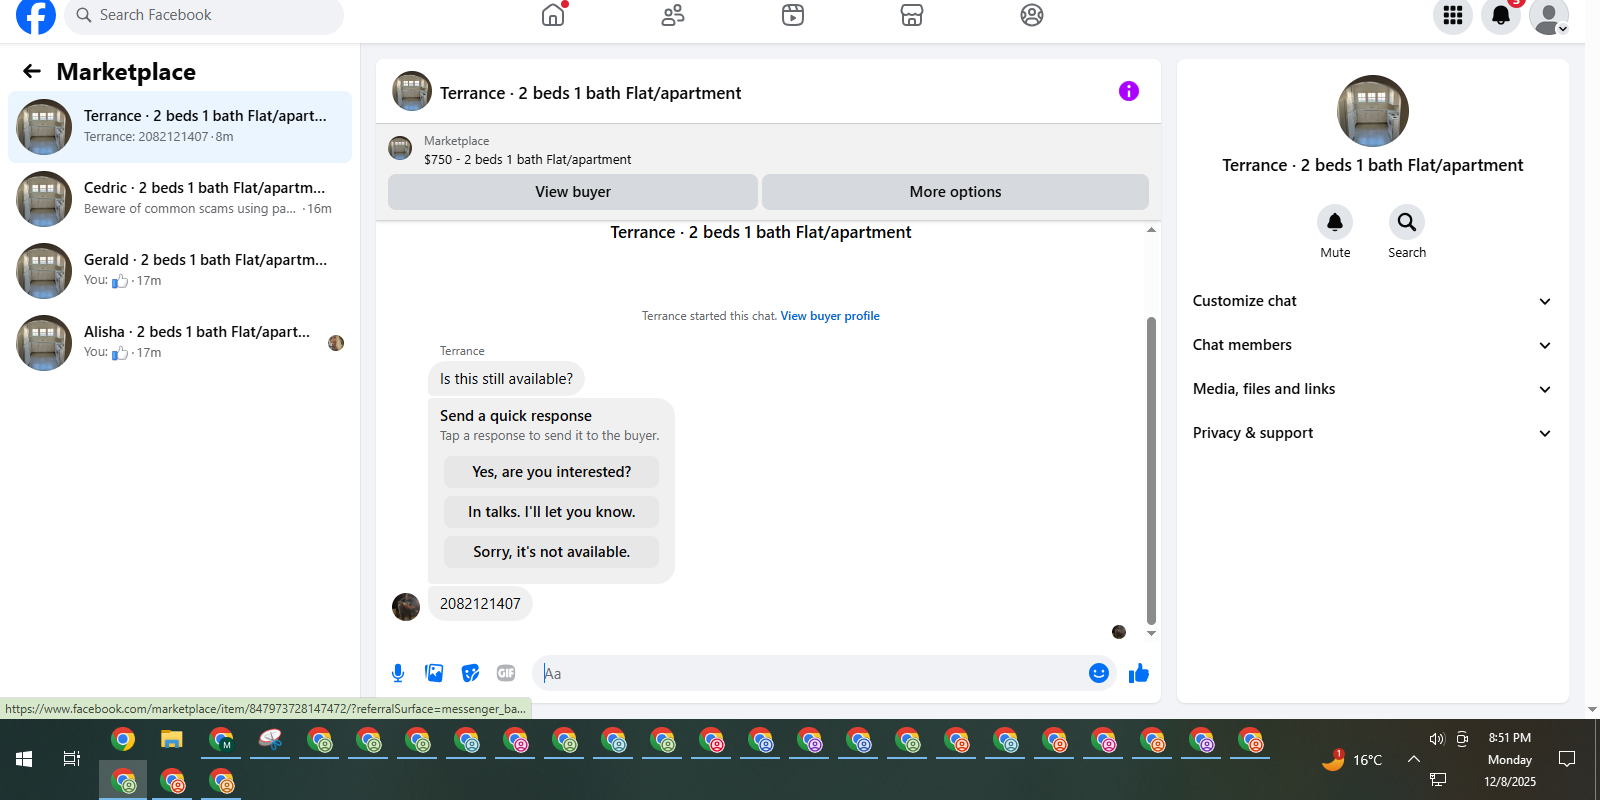Expand the Customize chat section
Screen dimensions: 1600x800
1372,301
